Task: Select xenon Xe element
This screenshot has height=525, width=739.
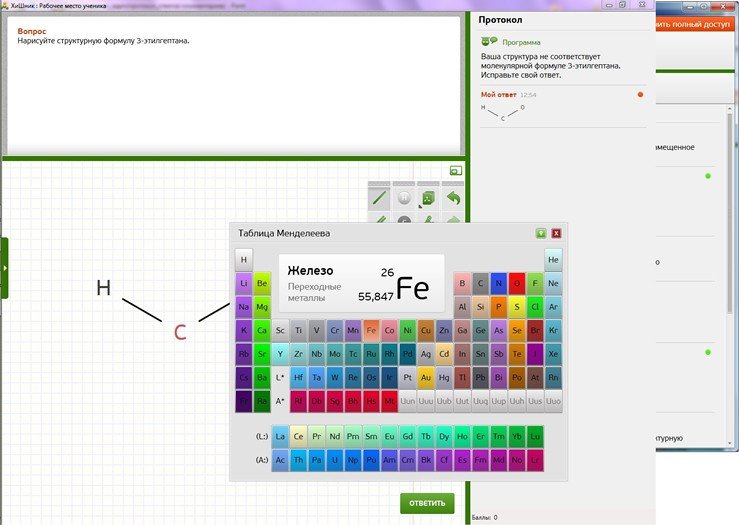Action: (553, 354)
